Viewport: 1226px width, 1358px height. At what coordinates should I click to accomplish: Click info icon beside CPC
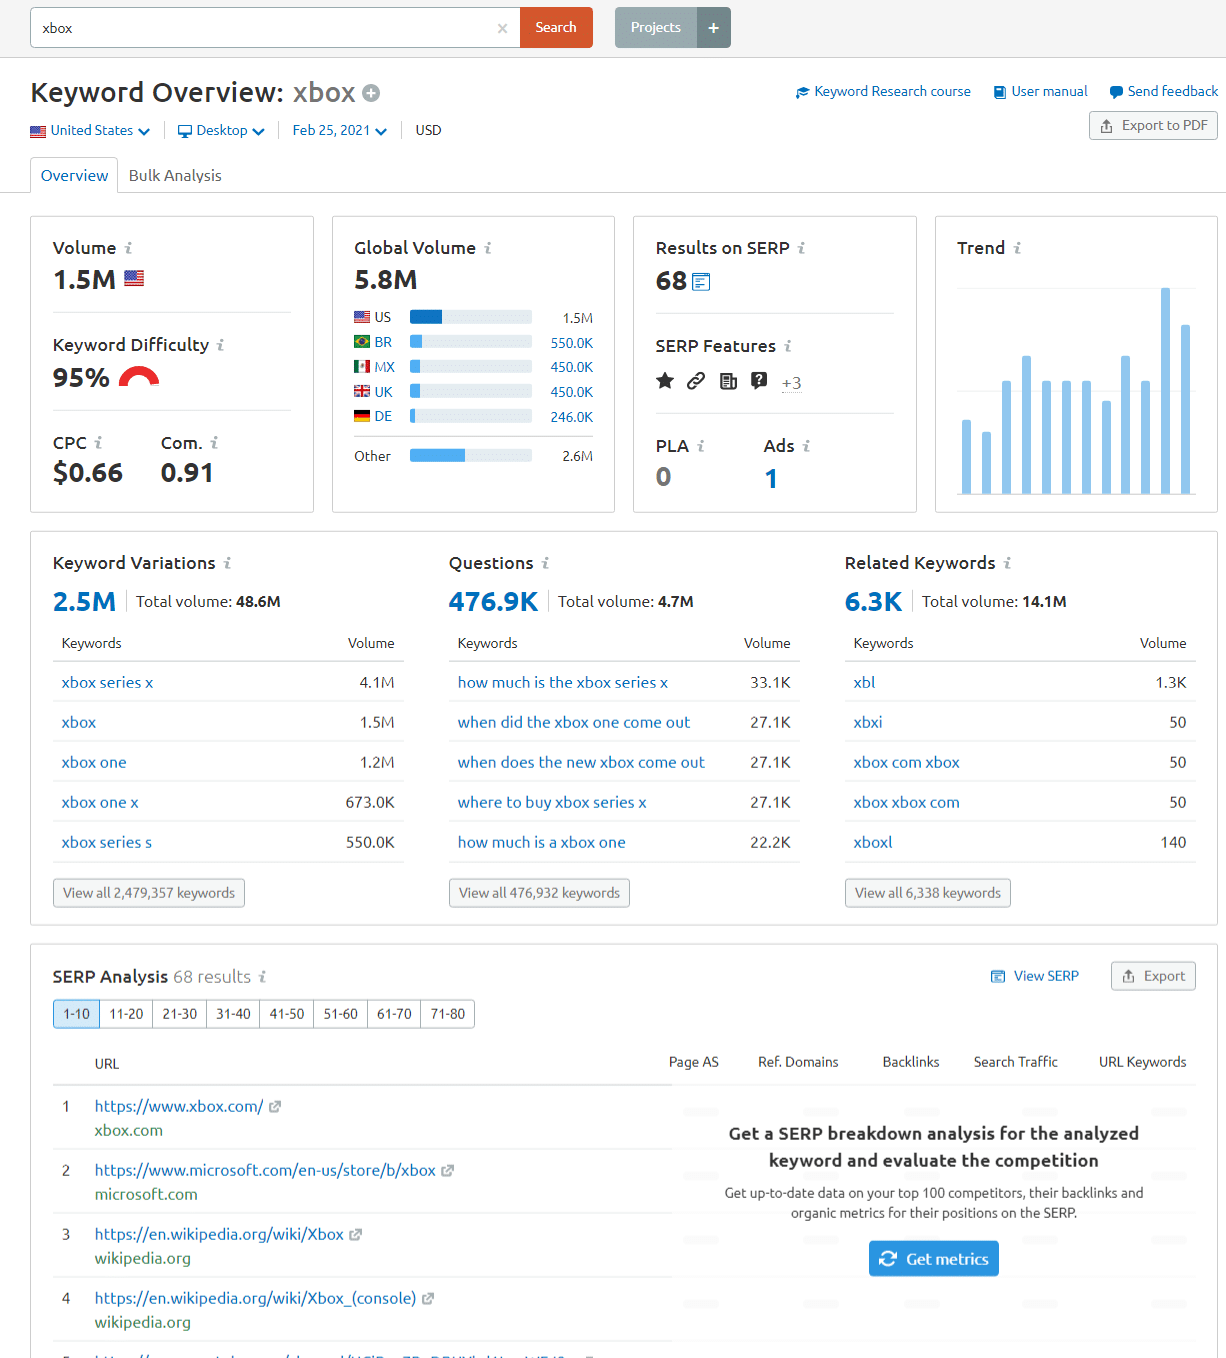[x=98, y=443]
